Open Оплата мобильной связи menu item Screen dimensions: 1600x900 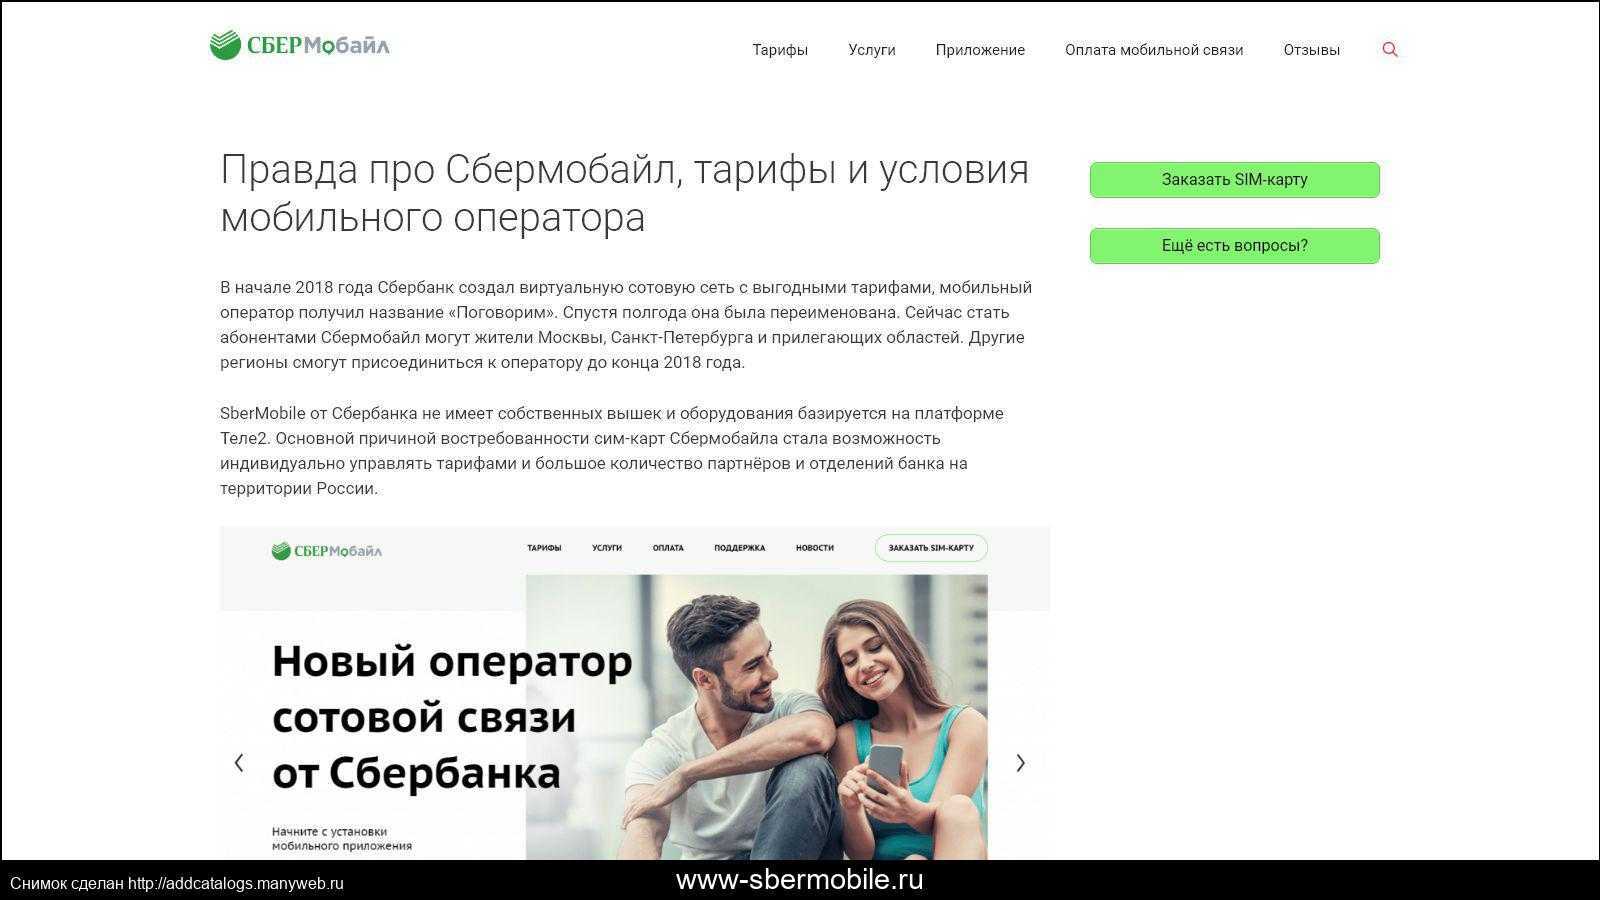pos(1154,50)
